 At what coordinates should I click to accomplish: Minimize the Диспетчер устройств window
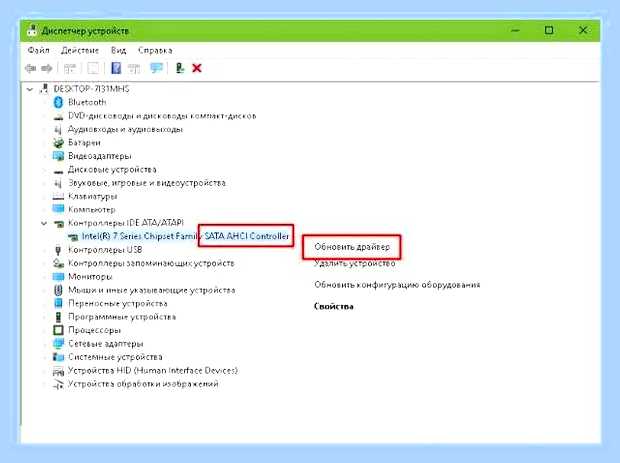515,30
